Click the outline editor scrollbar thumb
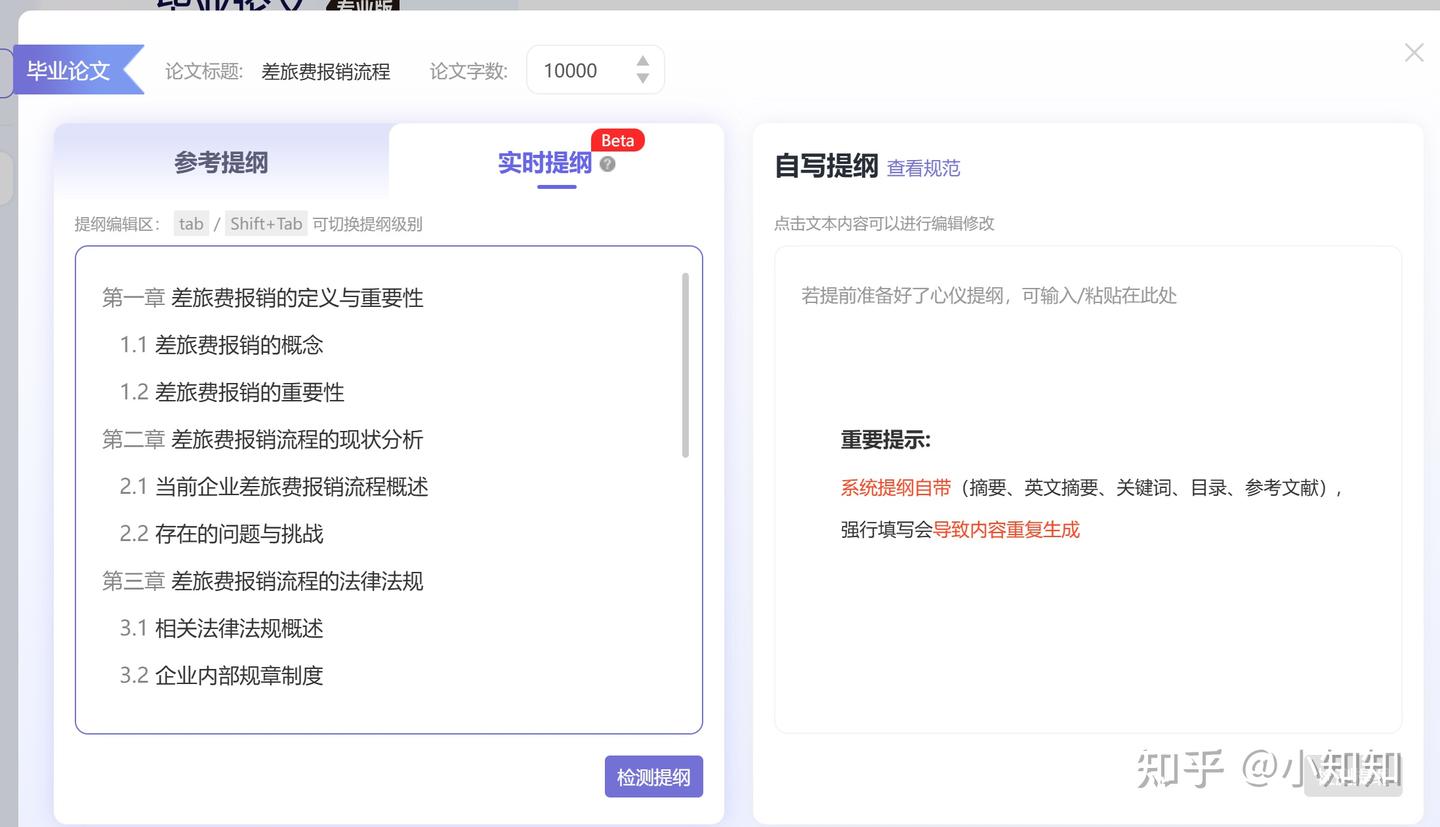 685,365
